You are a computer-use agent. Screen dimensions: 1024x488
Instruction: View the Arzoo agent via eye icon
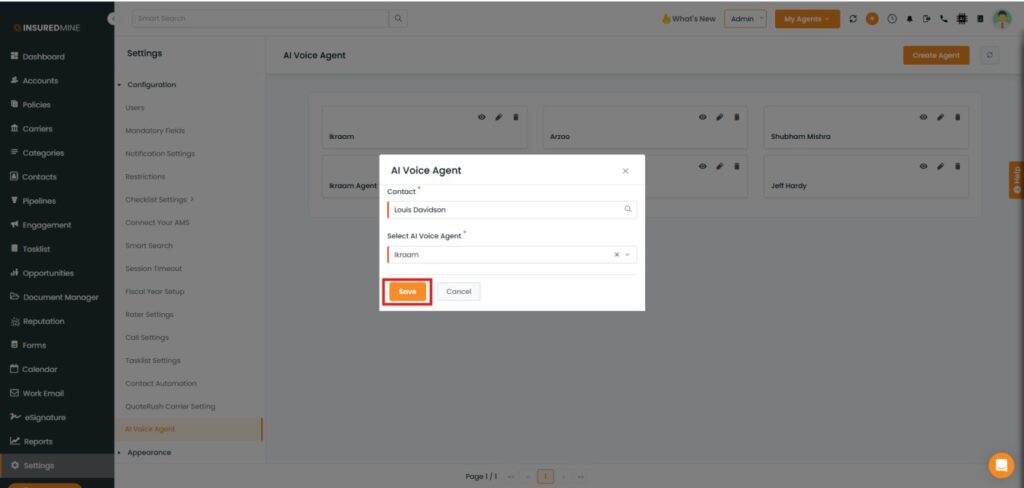pyautogui.click(x=702, y=117)
